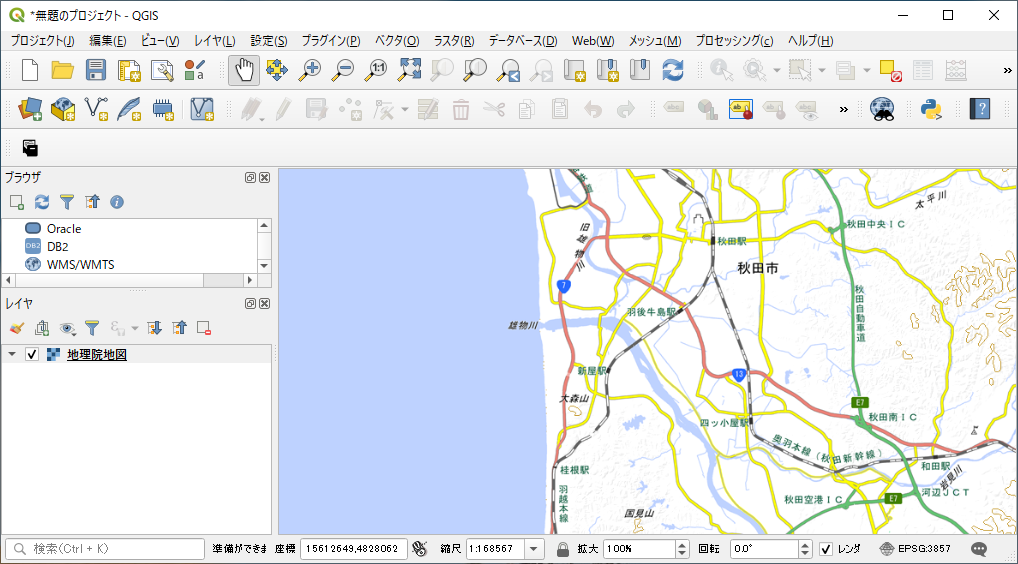
Task: Click the Open Layer Styling panel icon
Action: 17,328
